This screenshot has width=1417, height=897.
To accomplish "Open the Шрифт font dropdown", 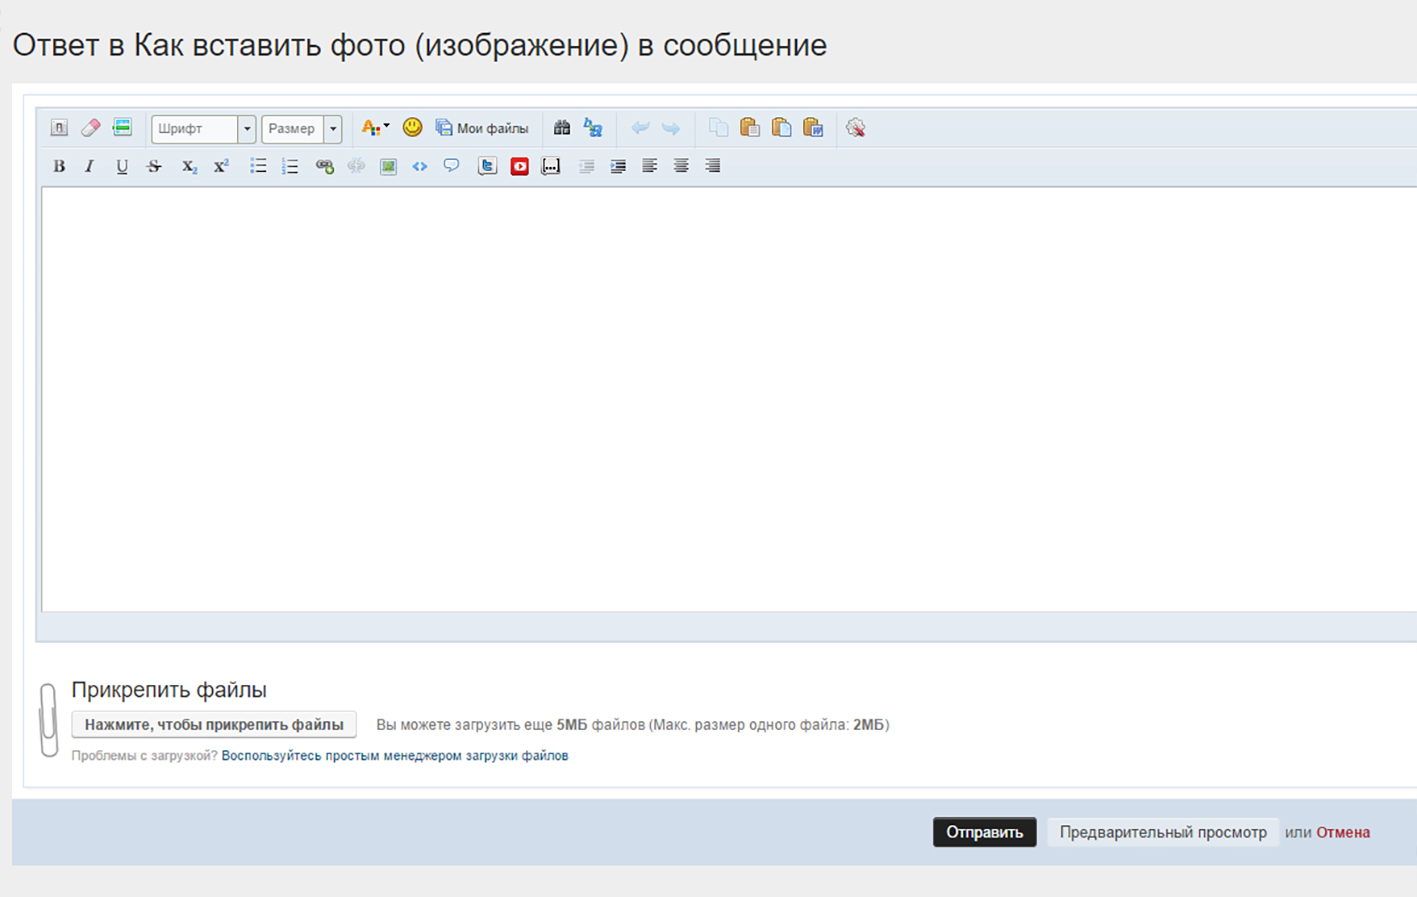I will 203,128.
